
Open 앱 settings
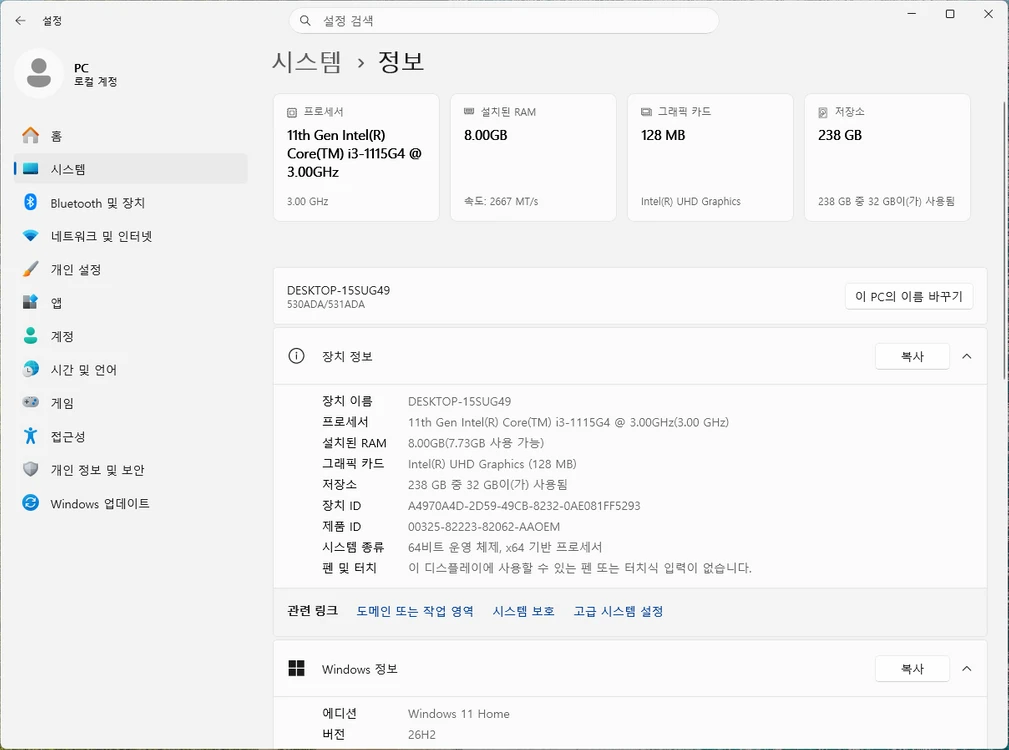pos(131,302)
